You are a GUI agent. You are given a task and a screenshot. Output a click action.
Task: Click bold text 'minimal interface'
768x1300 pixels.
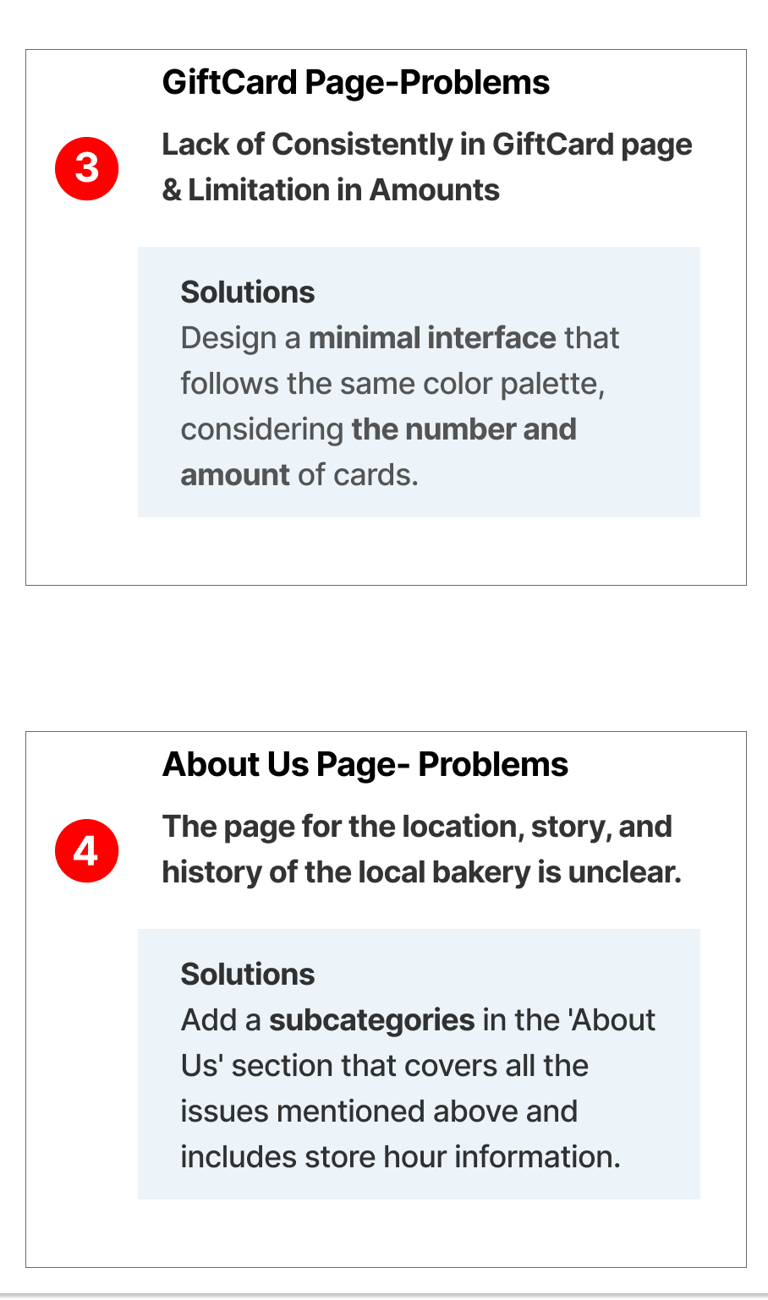(432, 338)
